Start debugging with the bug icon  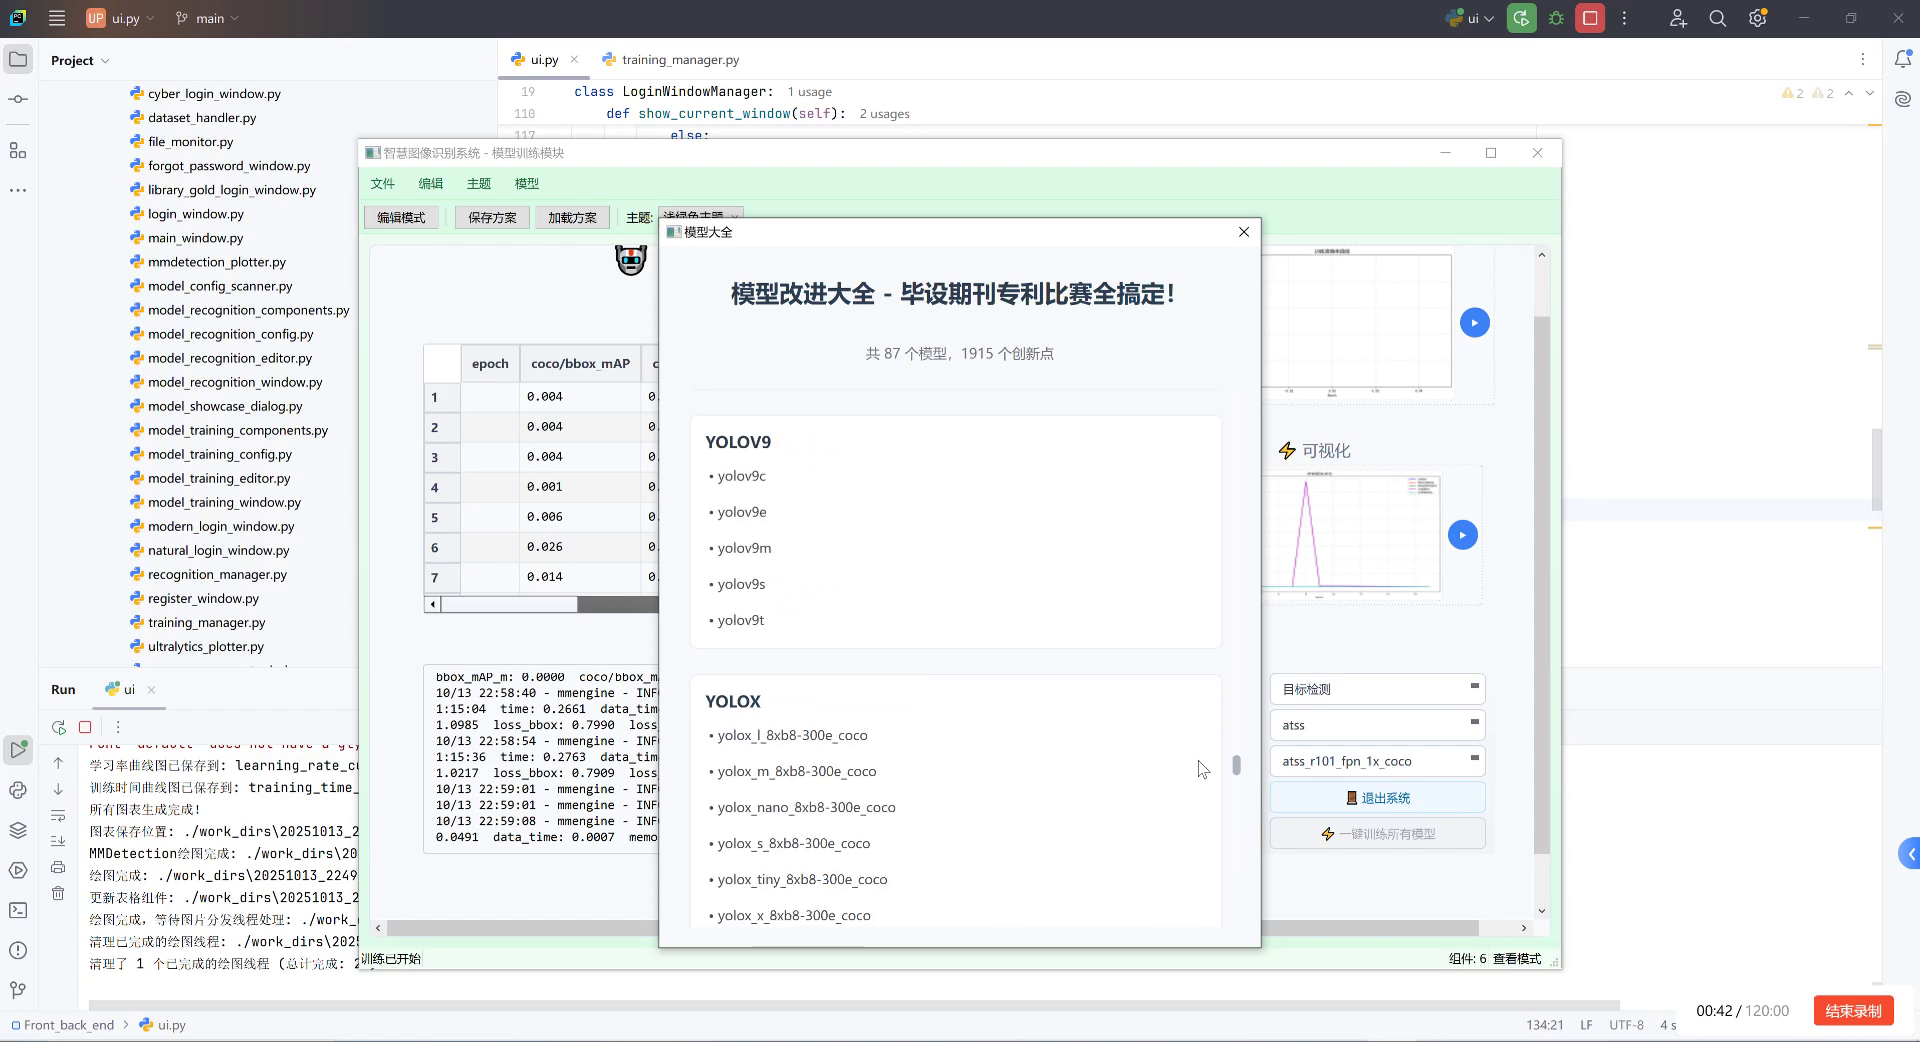click(1556, 18)
